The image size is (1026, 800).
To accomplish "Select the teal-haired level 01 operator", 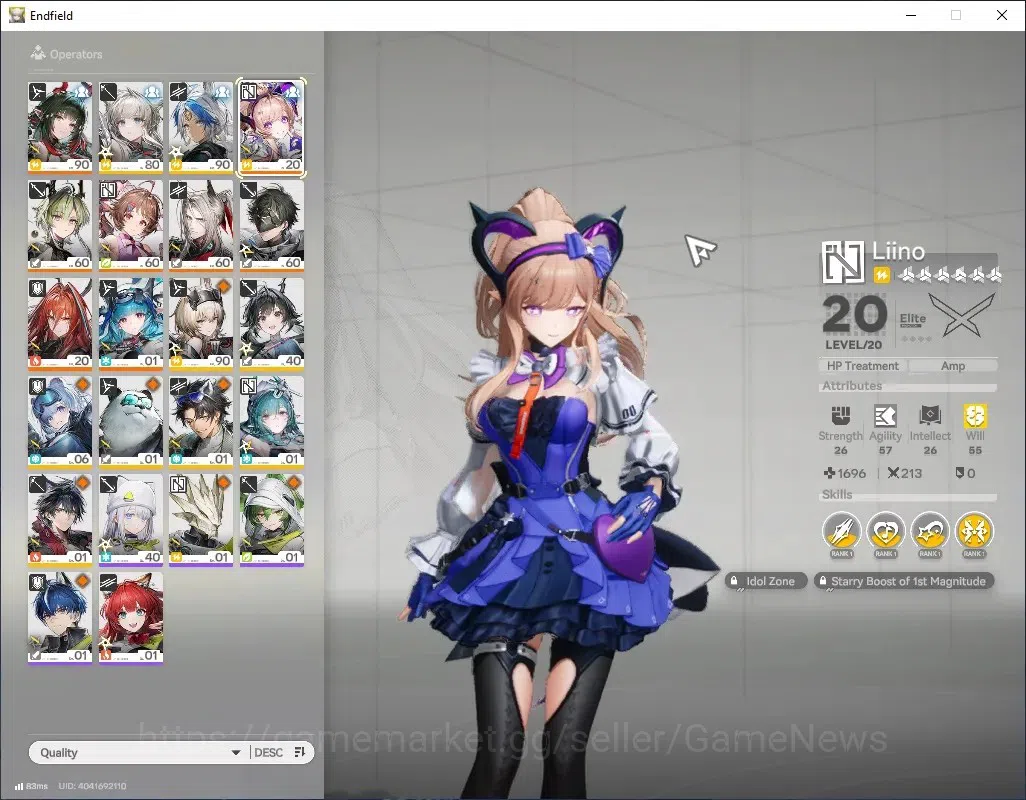I will point(272,421).
